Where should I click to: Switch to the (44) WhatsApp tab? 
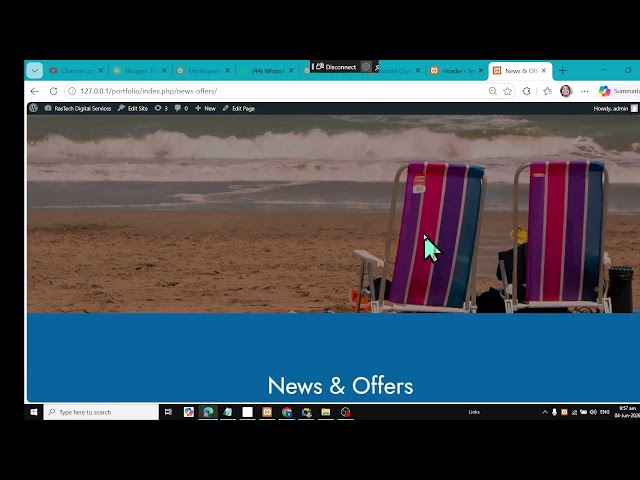pos(267,71)
